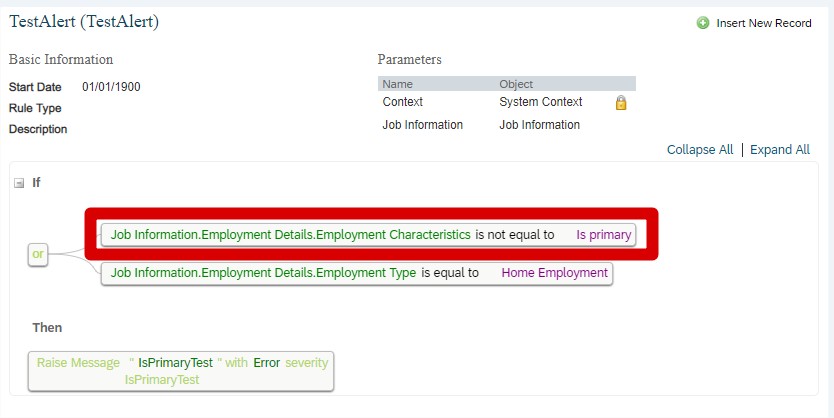Click the 'Home Employment' value
834x418 pixels.
coord(554,273)
